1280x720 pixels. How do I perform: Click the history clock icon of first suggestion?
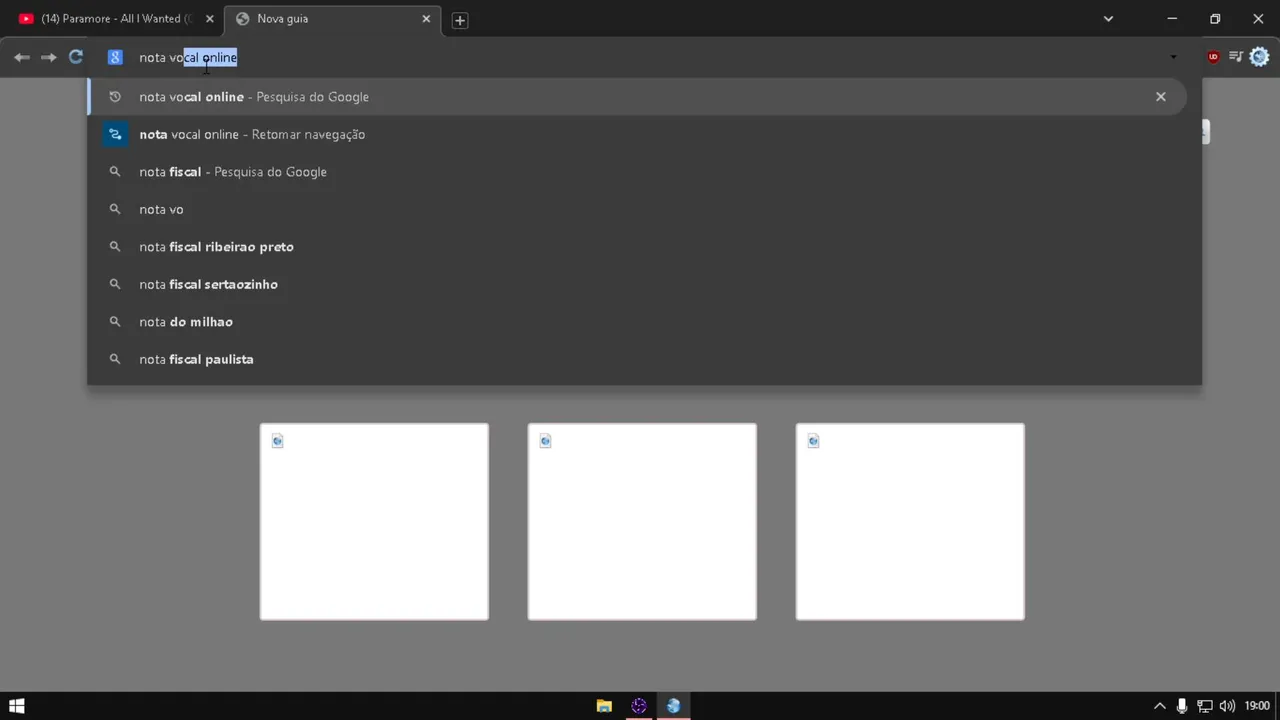pos(115,97)
